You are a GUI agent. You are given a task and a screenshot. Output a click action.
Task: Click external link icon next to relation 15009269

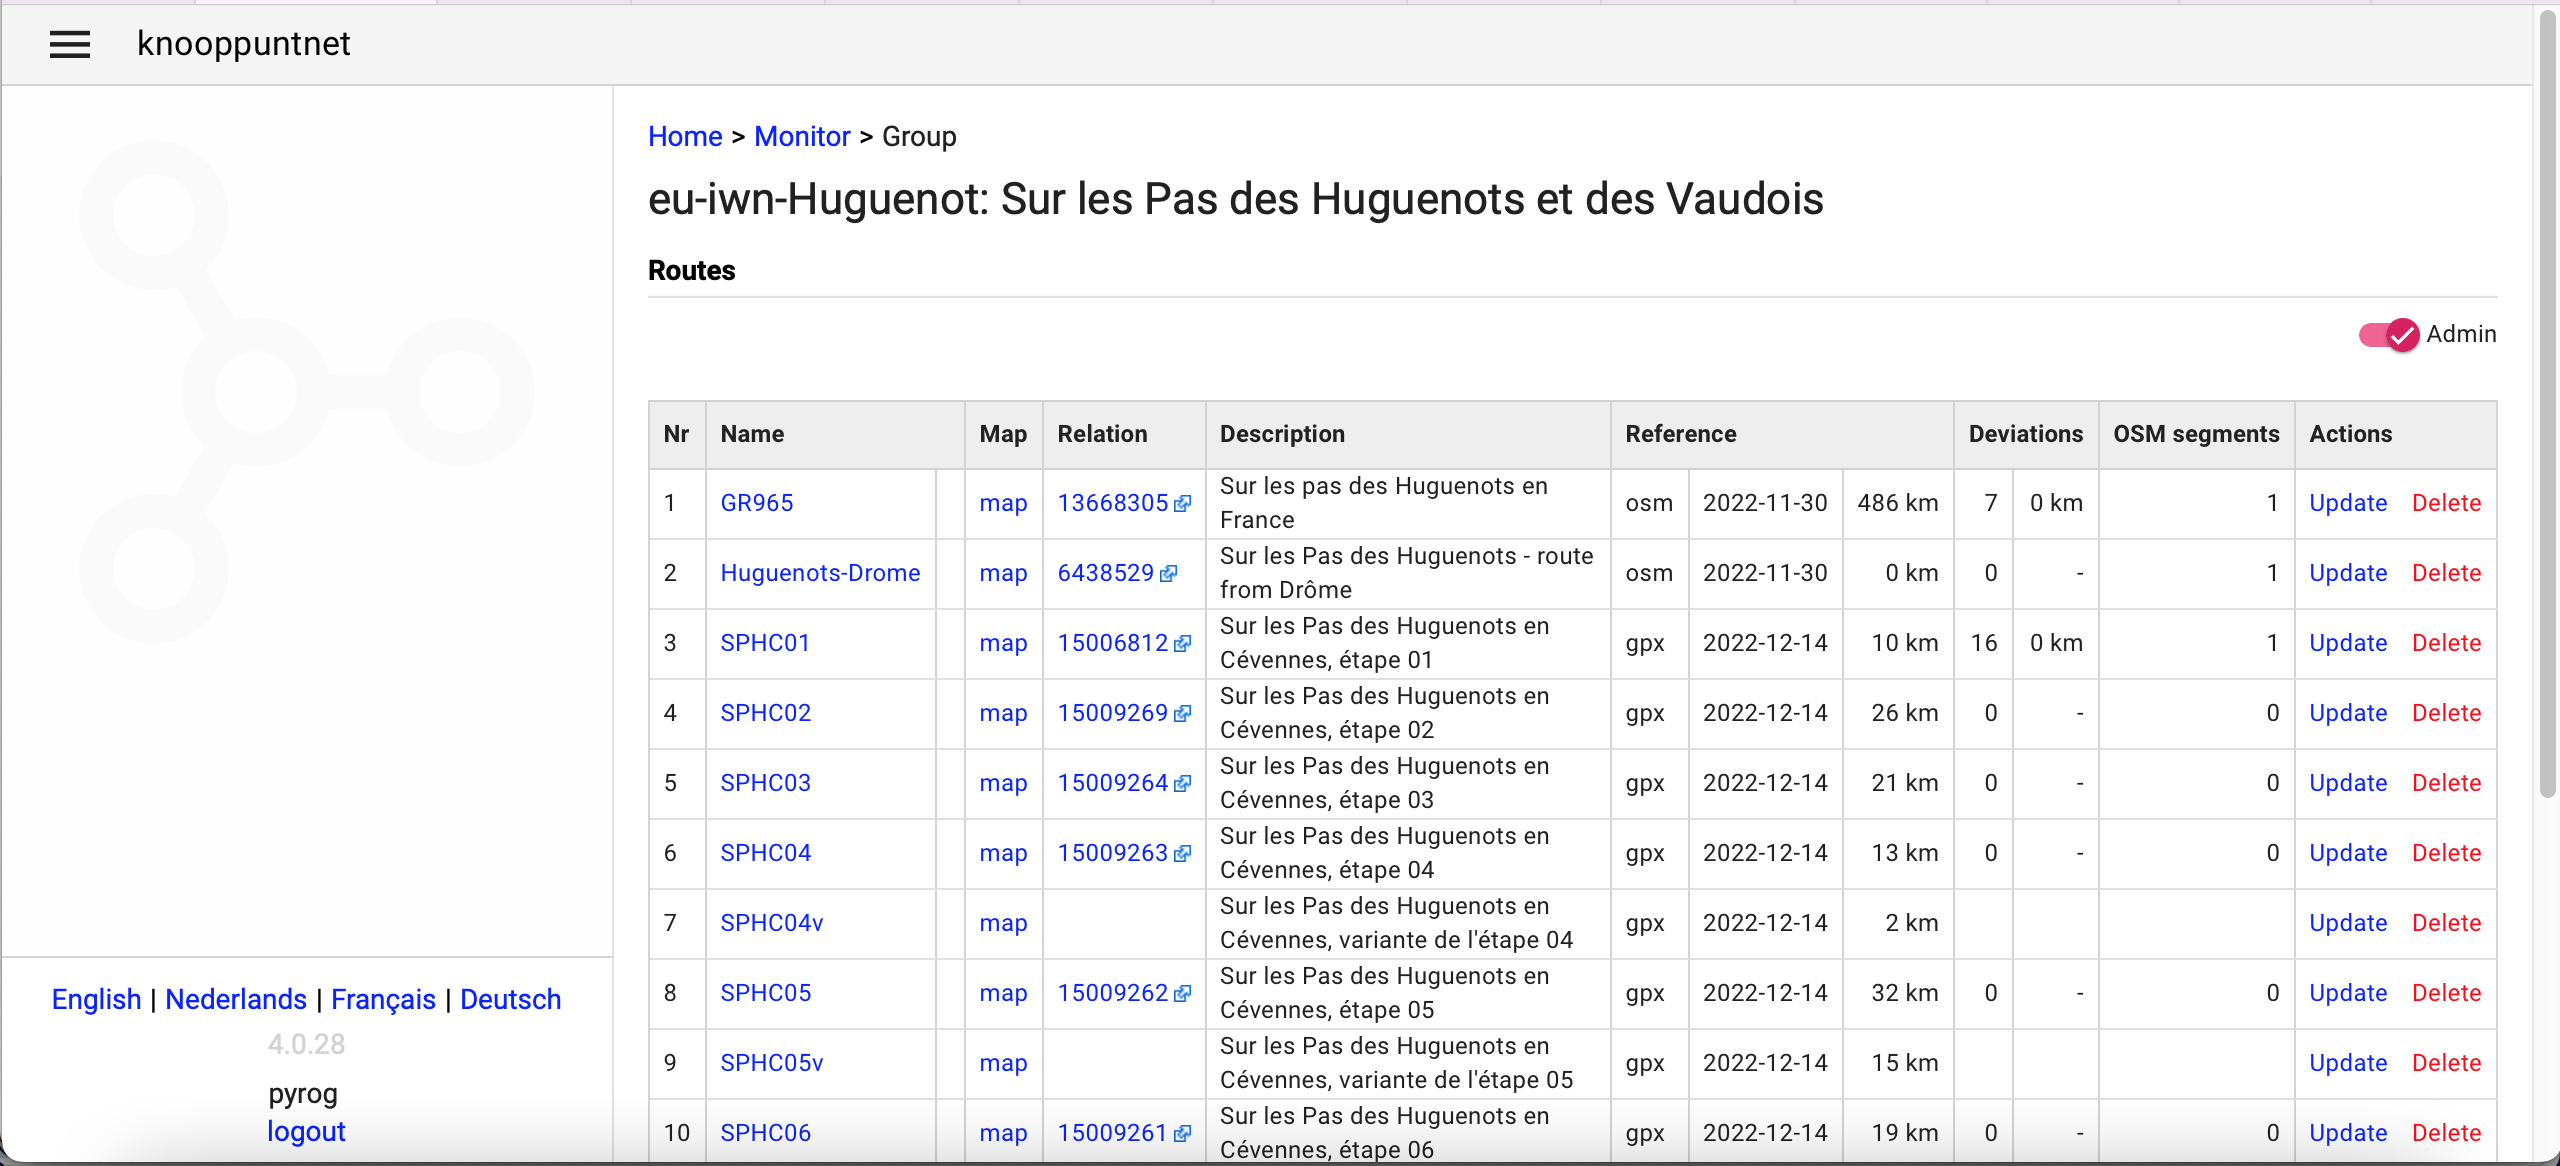click(x=1183, y=714)
